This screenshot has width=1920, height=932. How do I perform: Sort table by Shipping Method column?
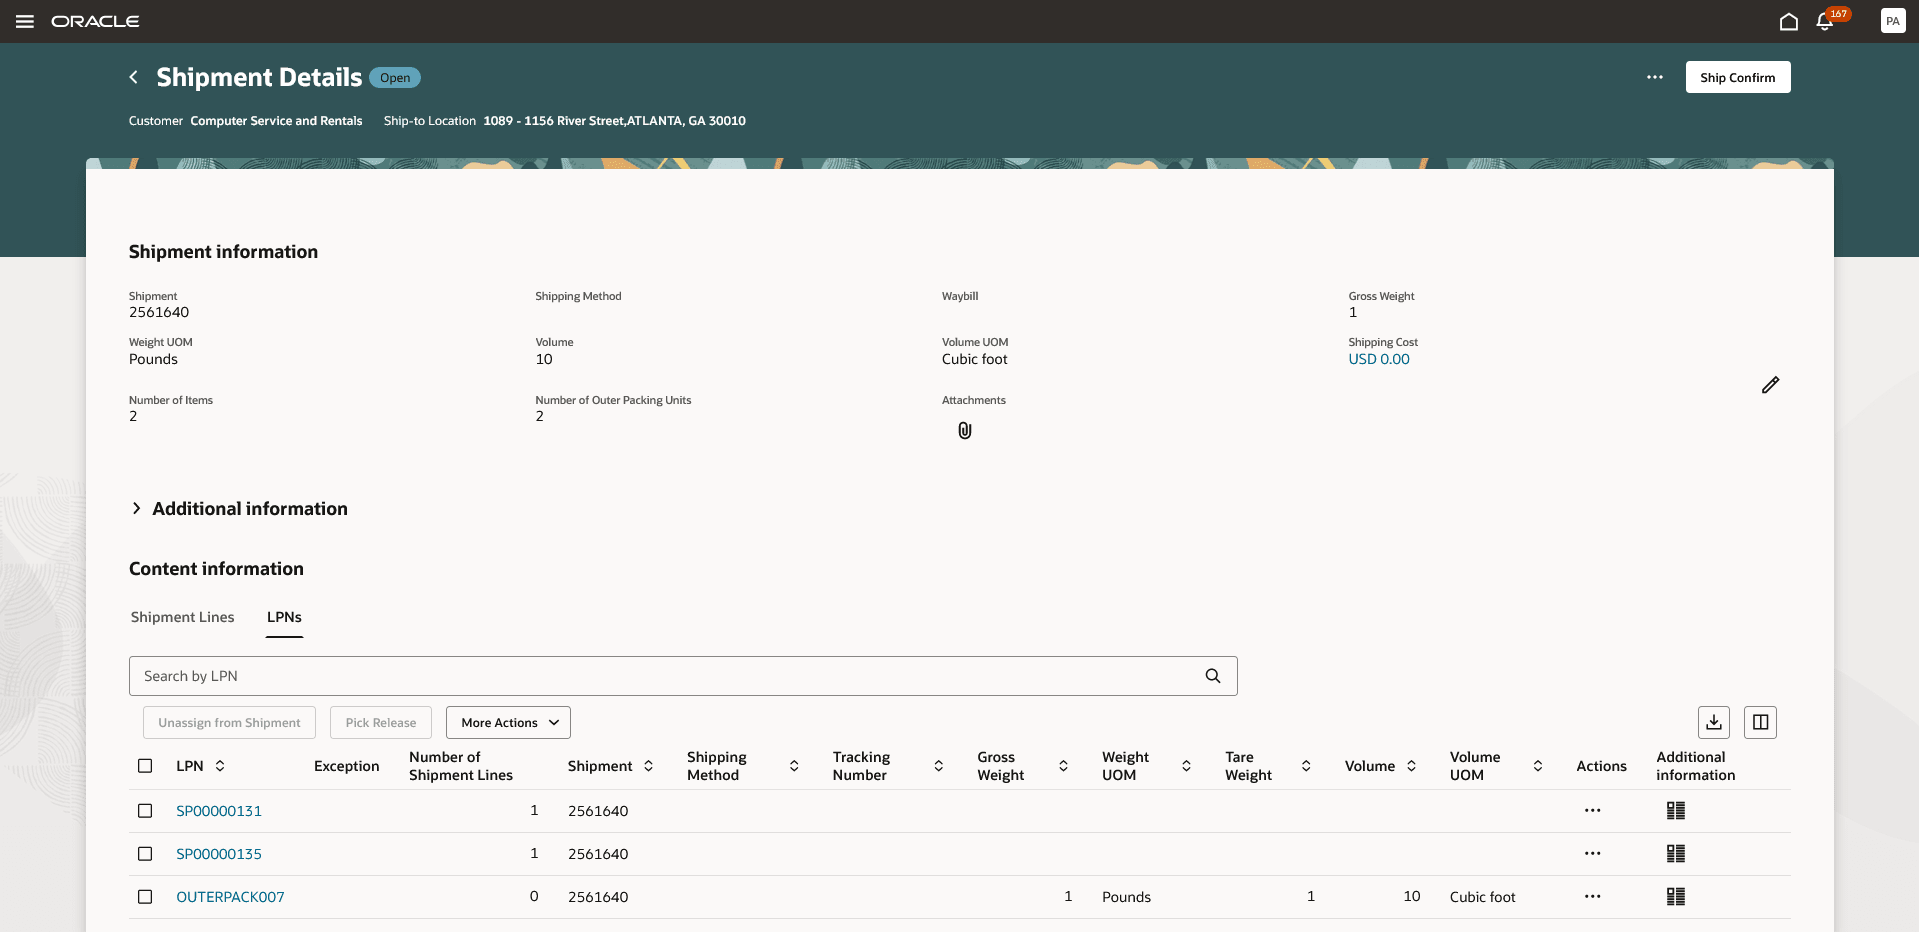tap(794, 766)
